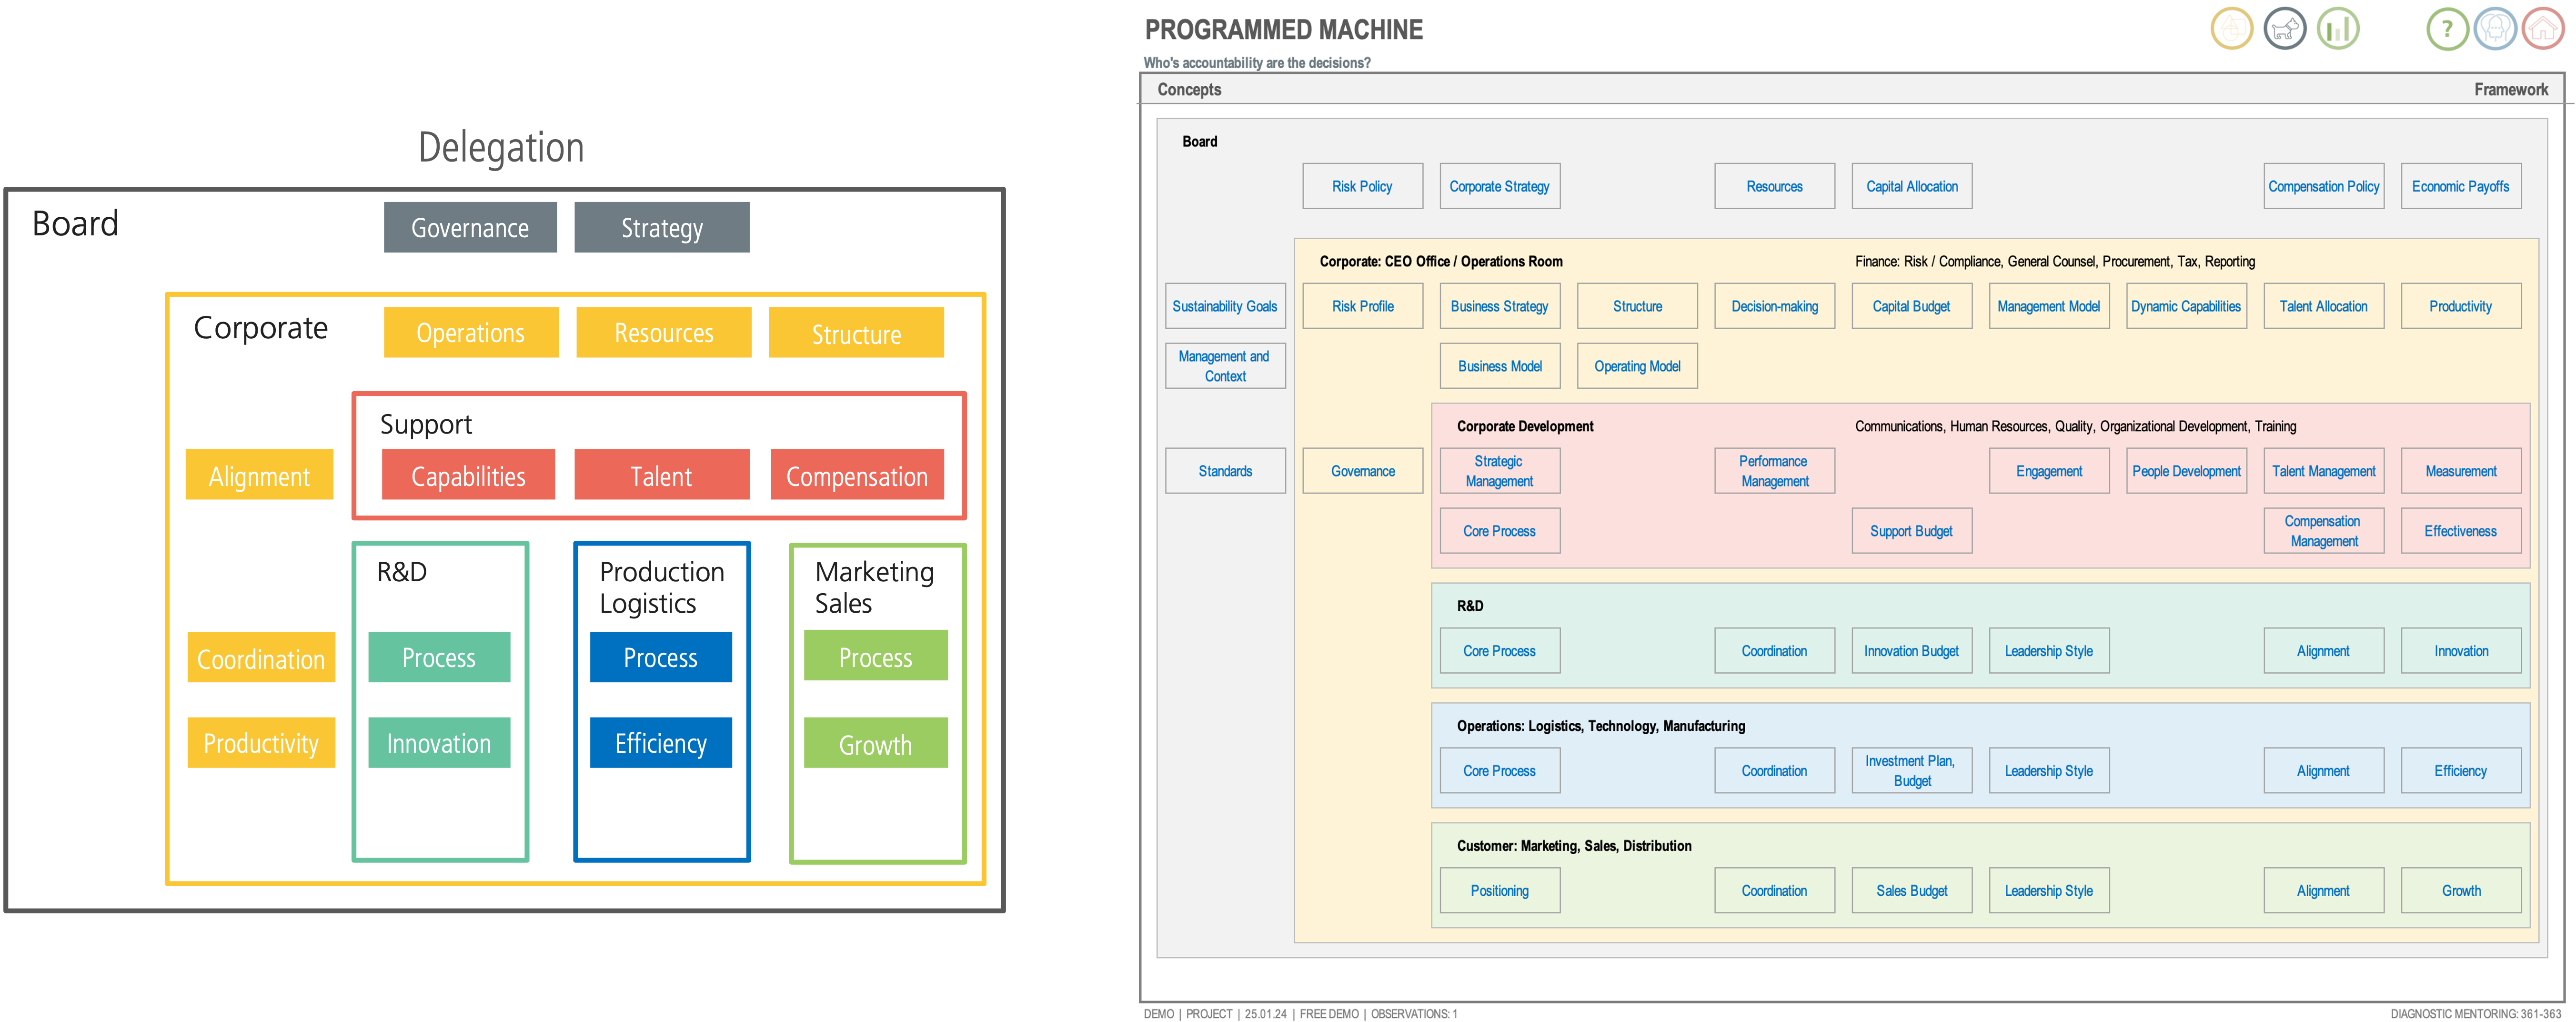The image size is (2576, 1022).
Task: Open the green bar chart icon
Action: [x=2338, y=29]
